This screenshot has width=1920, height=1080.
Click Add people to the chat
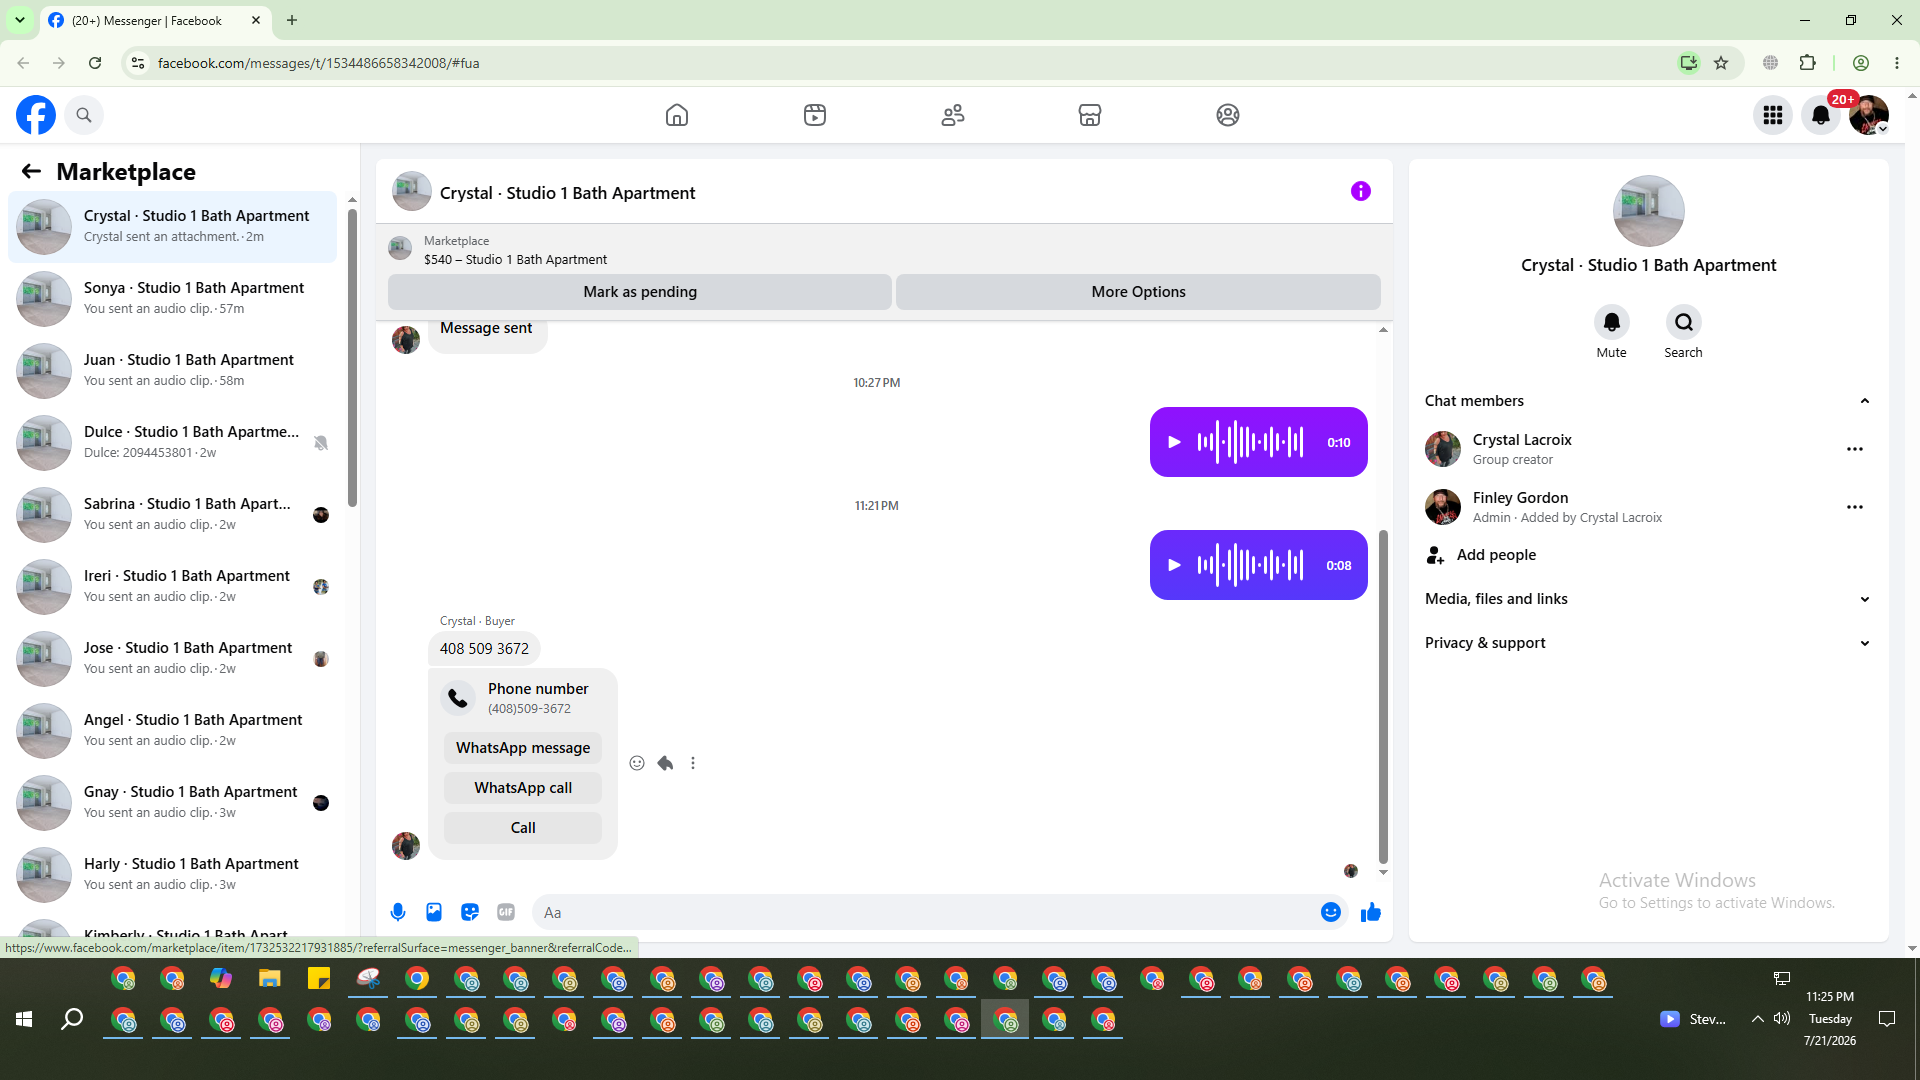[1496, 555]
